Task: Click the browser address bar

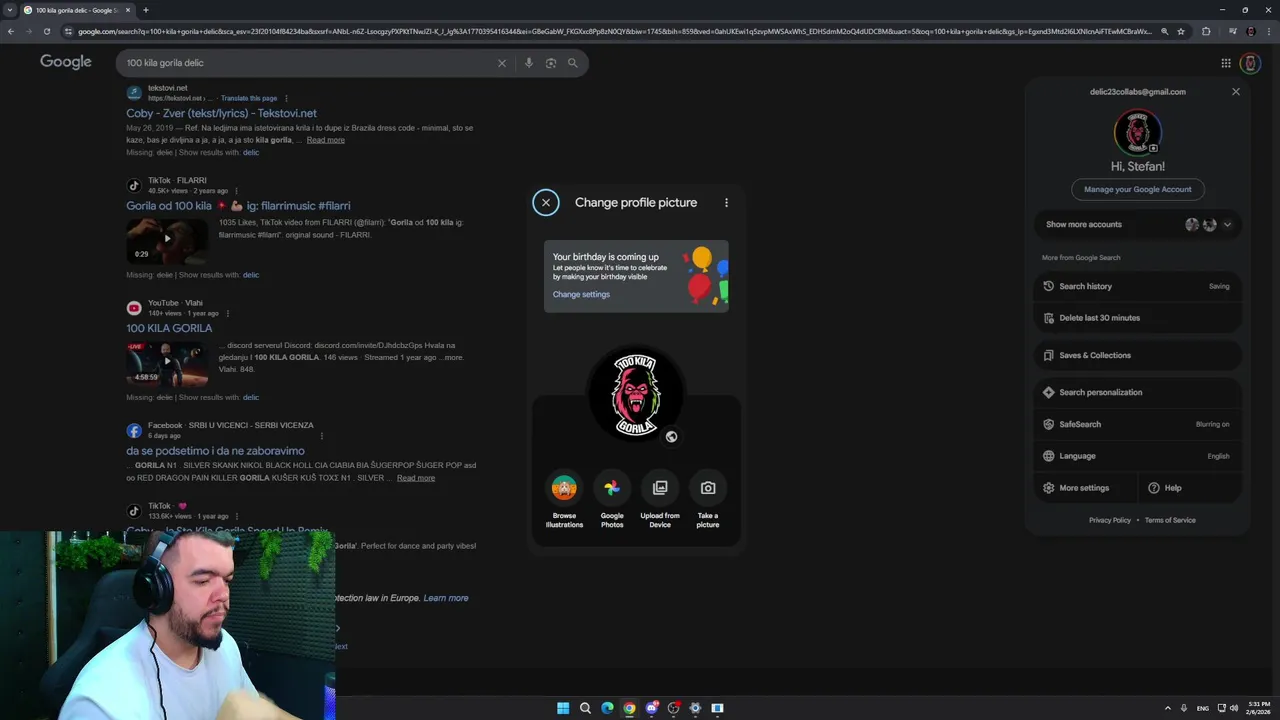Action: coord(615,31)
